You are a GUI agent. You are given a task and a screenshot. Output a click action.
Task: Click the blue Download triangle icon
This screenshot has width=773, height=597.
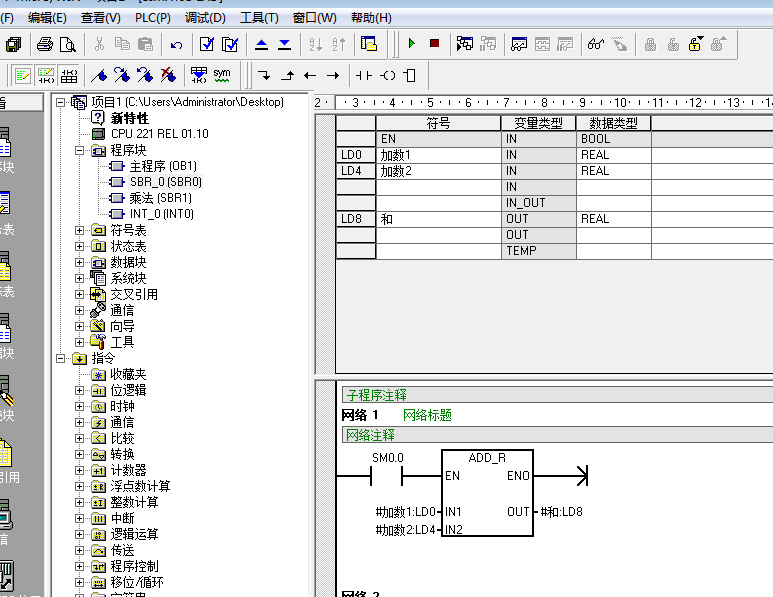284,44
